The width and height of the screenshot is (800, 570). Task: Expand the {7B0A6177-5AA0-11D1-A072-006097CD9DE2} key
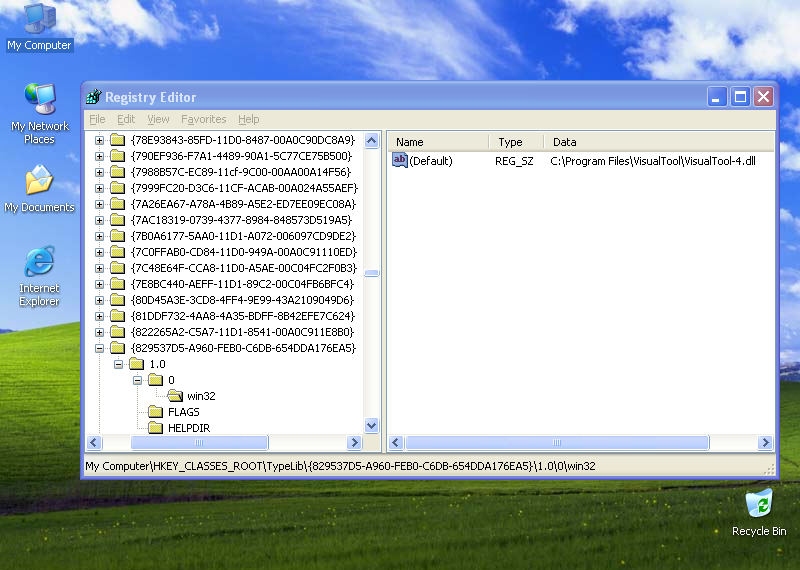click(x=99, y=236)
